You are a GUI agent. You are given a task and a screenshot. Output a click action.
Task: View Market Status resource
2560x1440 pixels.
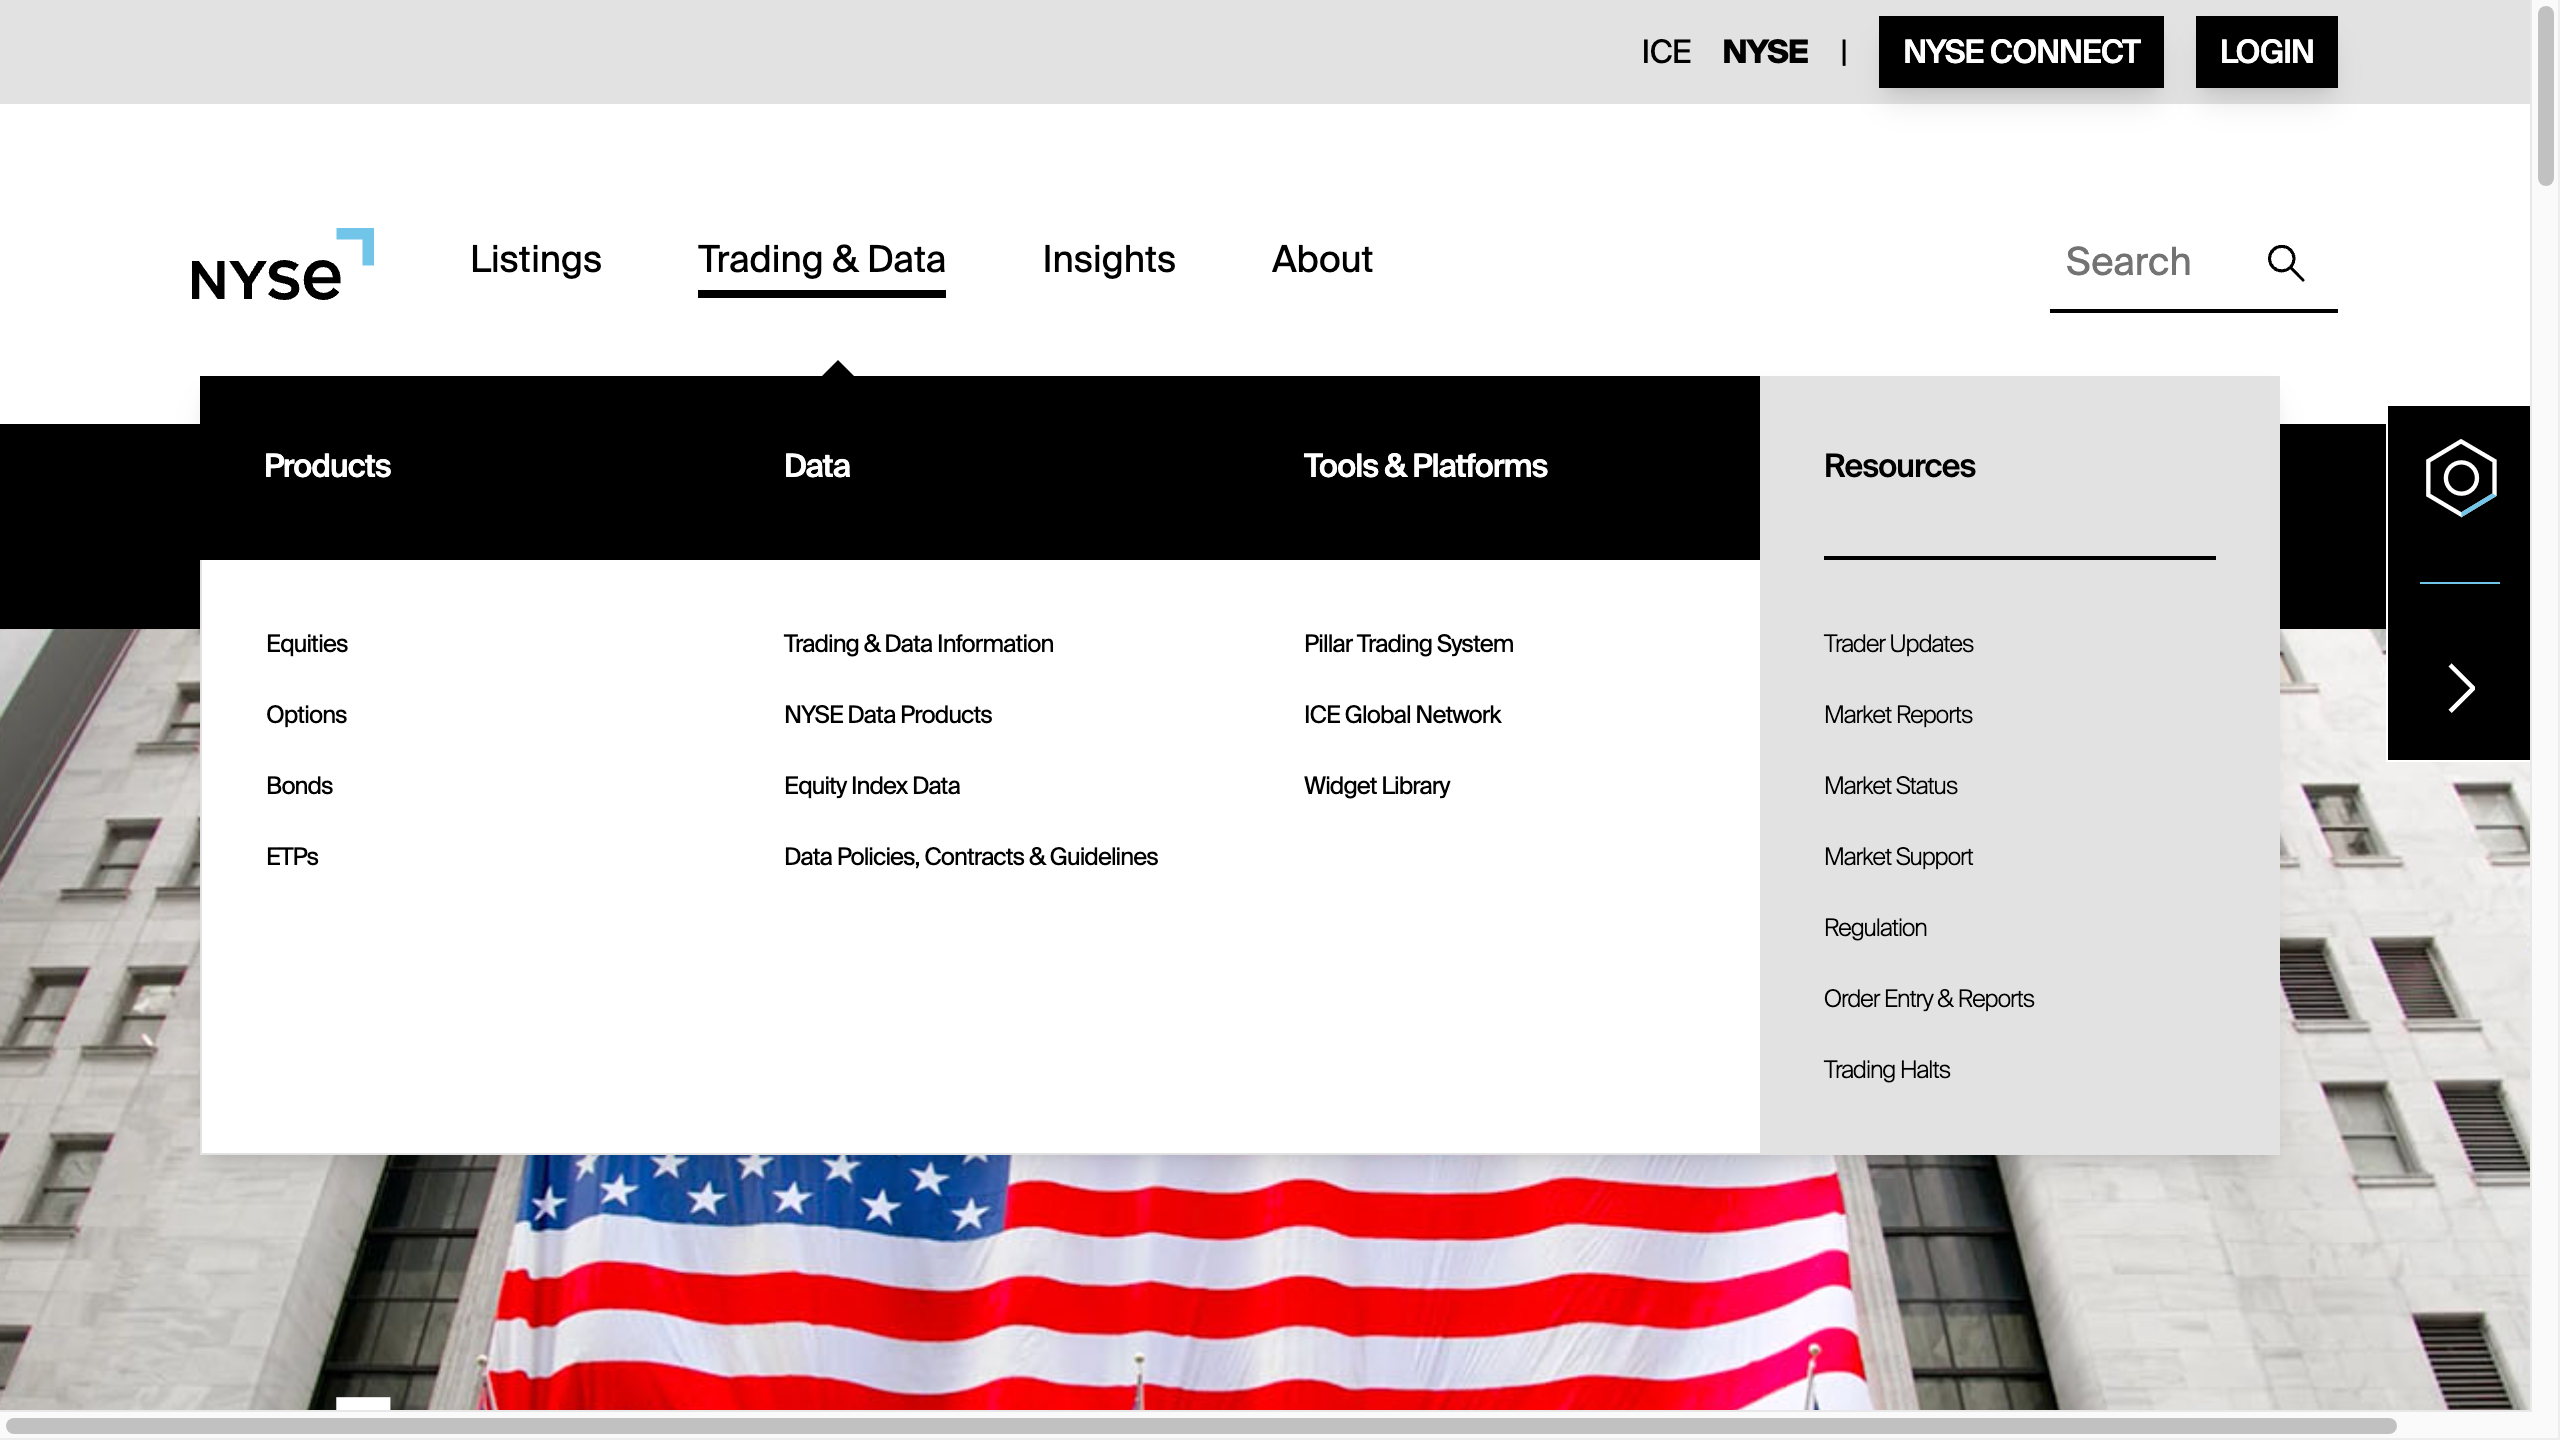[x=1890, y=786]
